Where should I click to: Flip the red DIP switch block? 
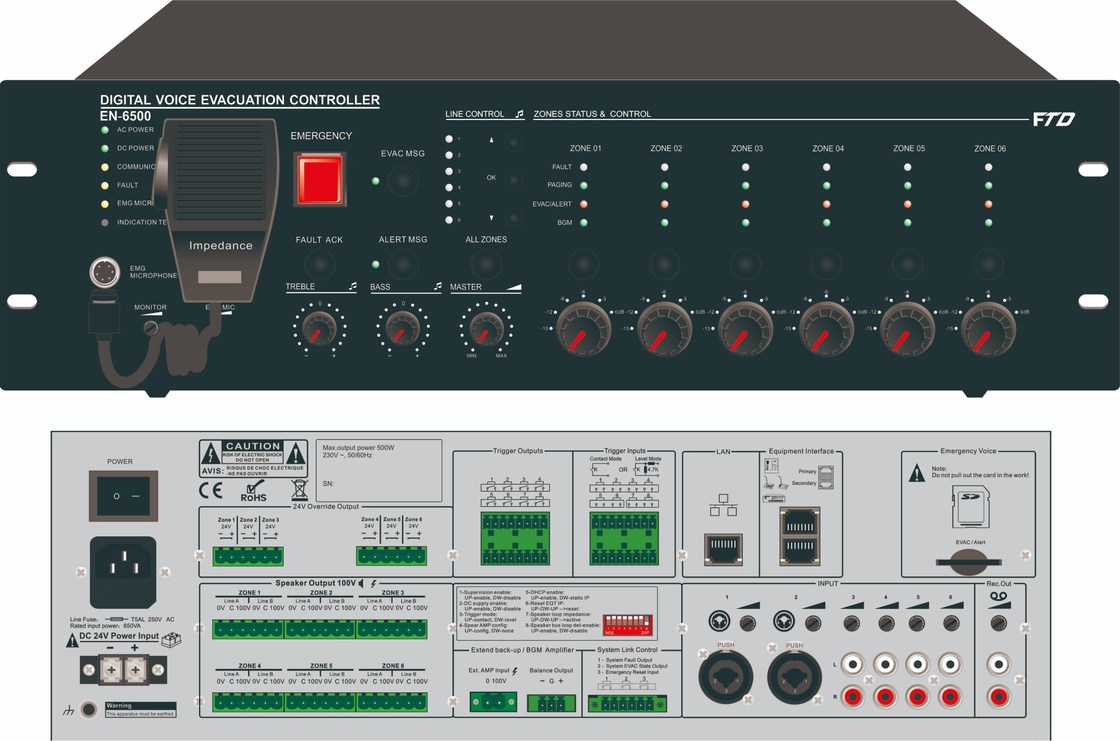[628, 623]
